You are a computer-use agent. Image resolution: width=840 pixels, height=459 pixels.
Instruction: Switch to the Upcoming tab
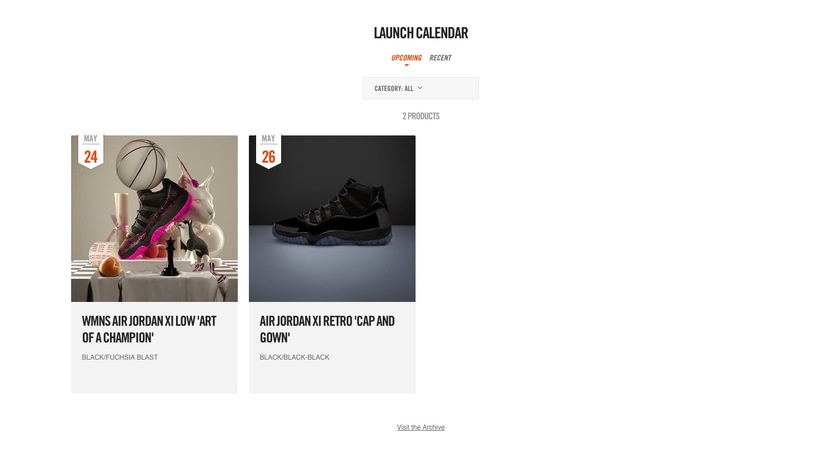pyautogui.click(x=406, y=58)
